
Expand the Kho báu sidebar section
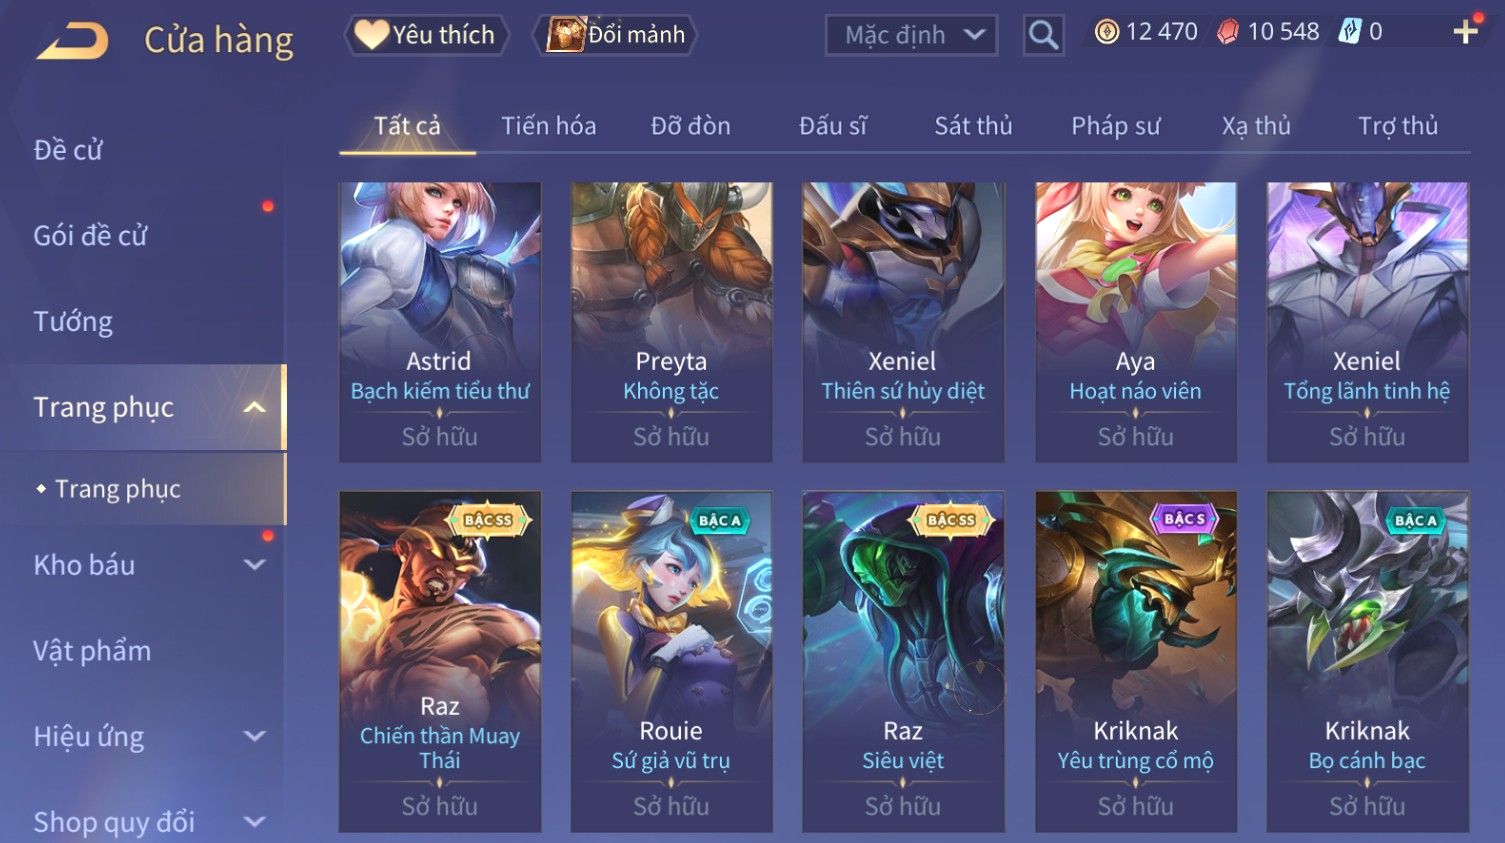[255, 565]
